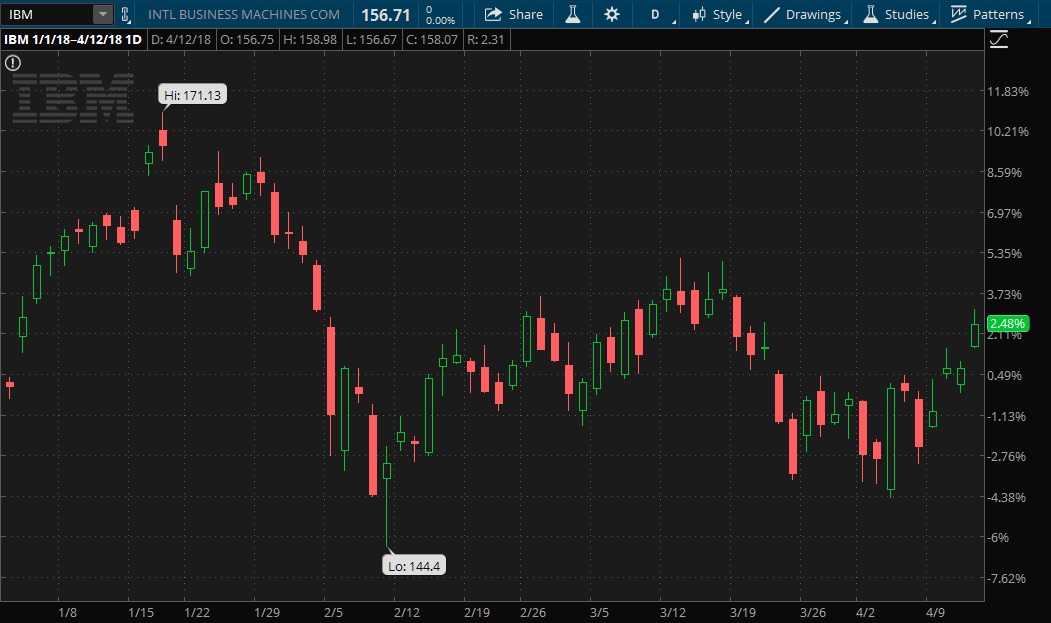
Task: Click the 0.00% change value
Action: point(440,20)
